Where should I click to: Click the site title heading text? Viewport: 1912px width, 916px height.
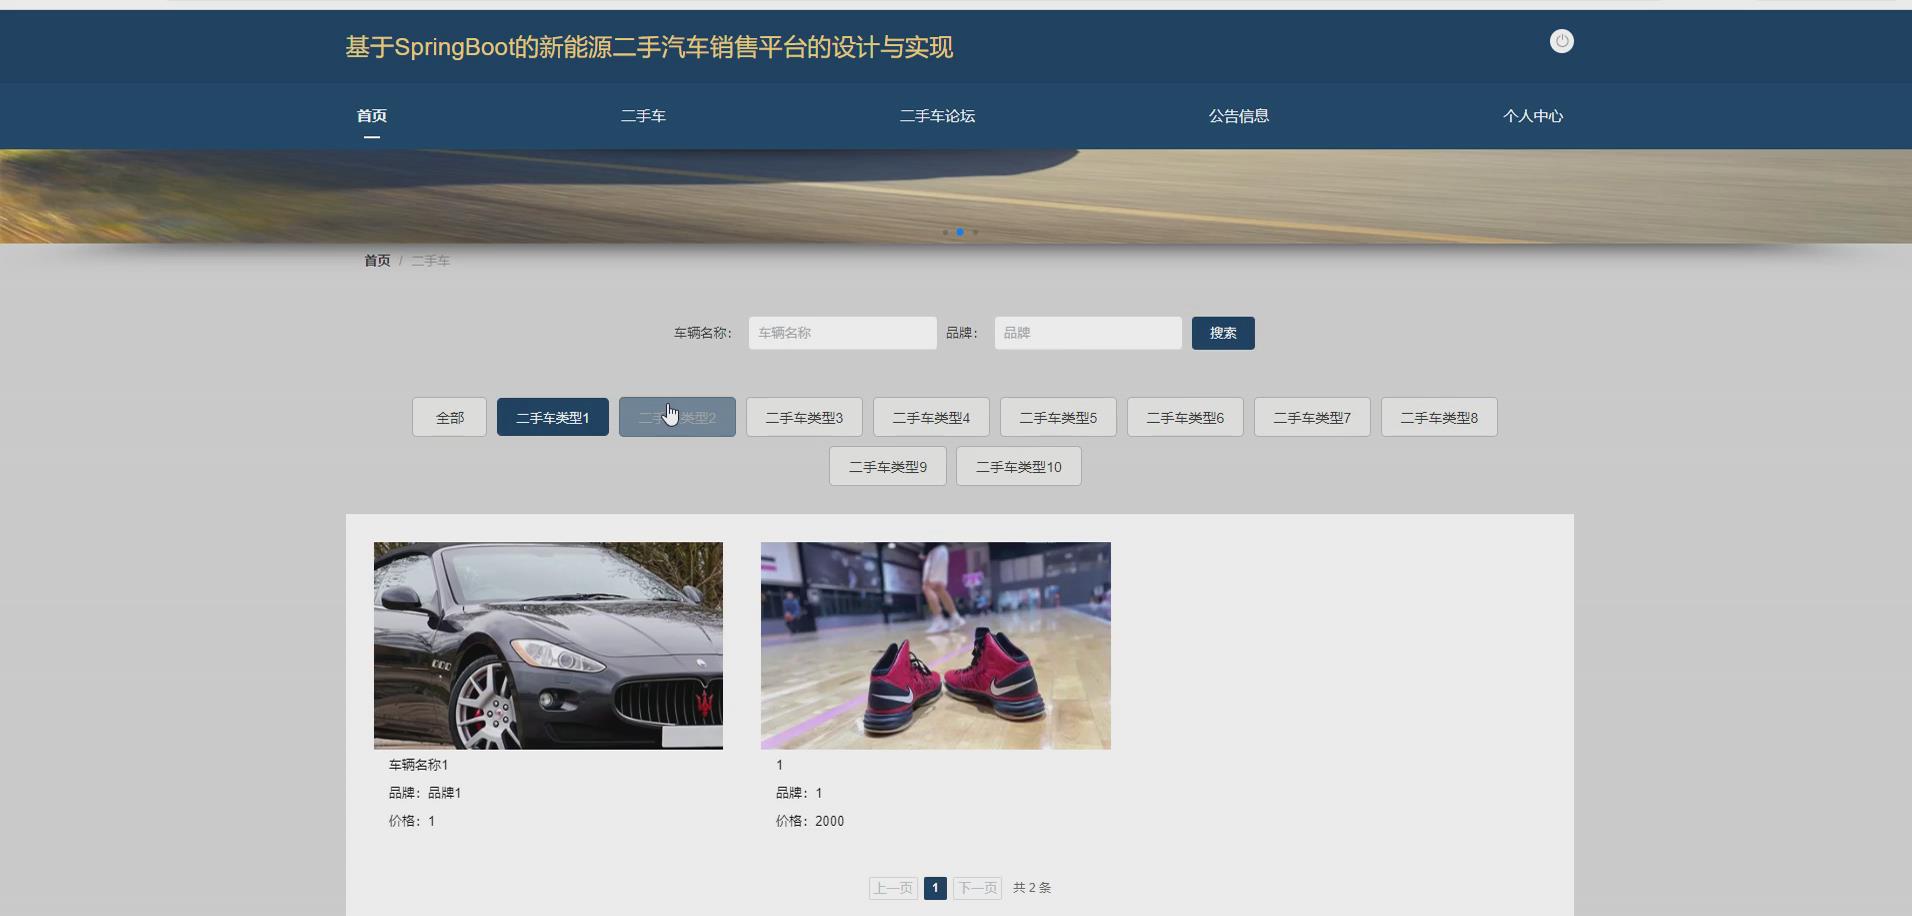coord(649,47)
